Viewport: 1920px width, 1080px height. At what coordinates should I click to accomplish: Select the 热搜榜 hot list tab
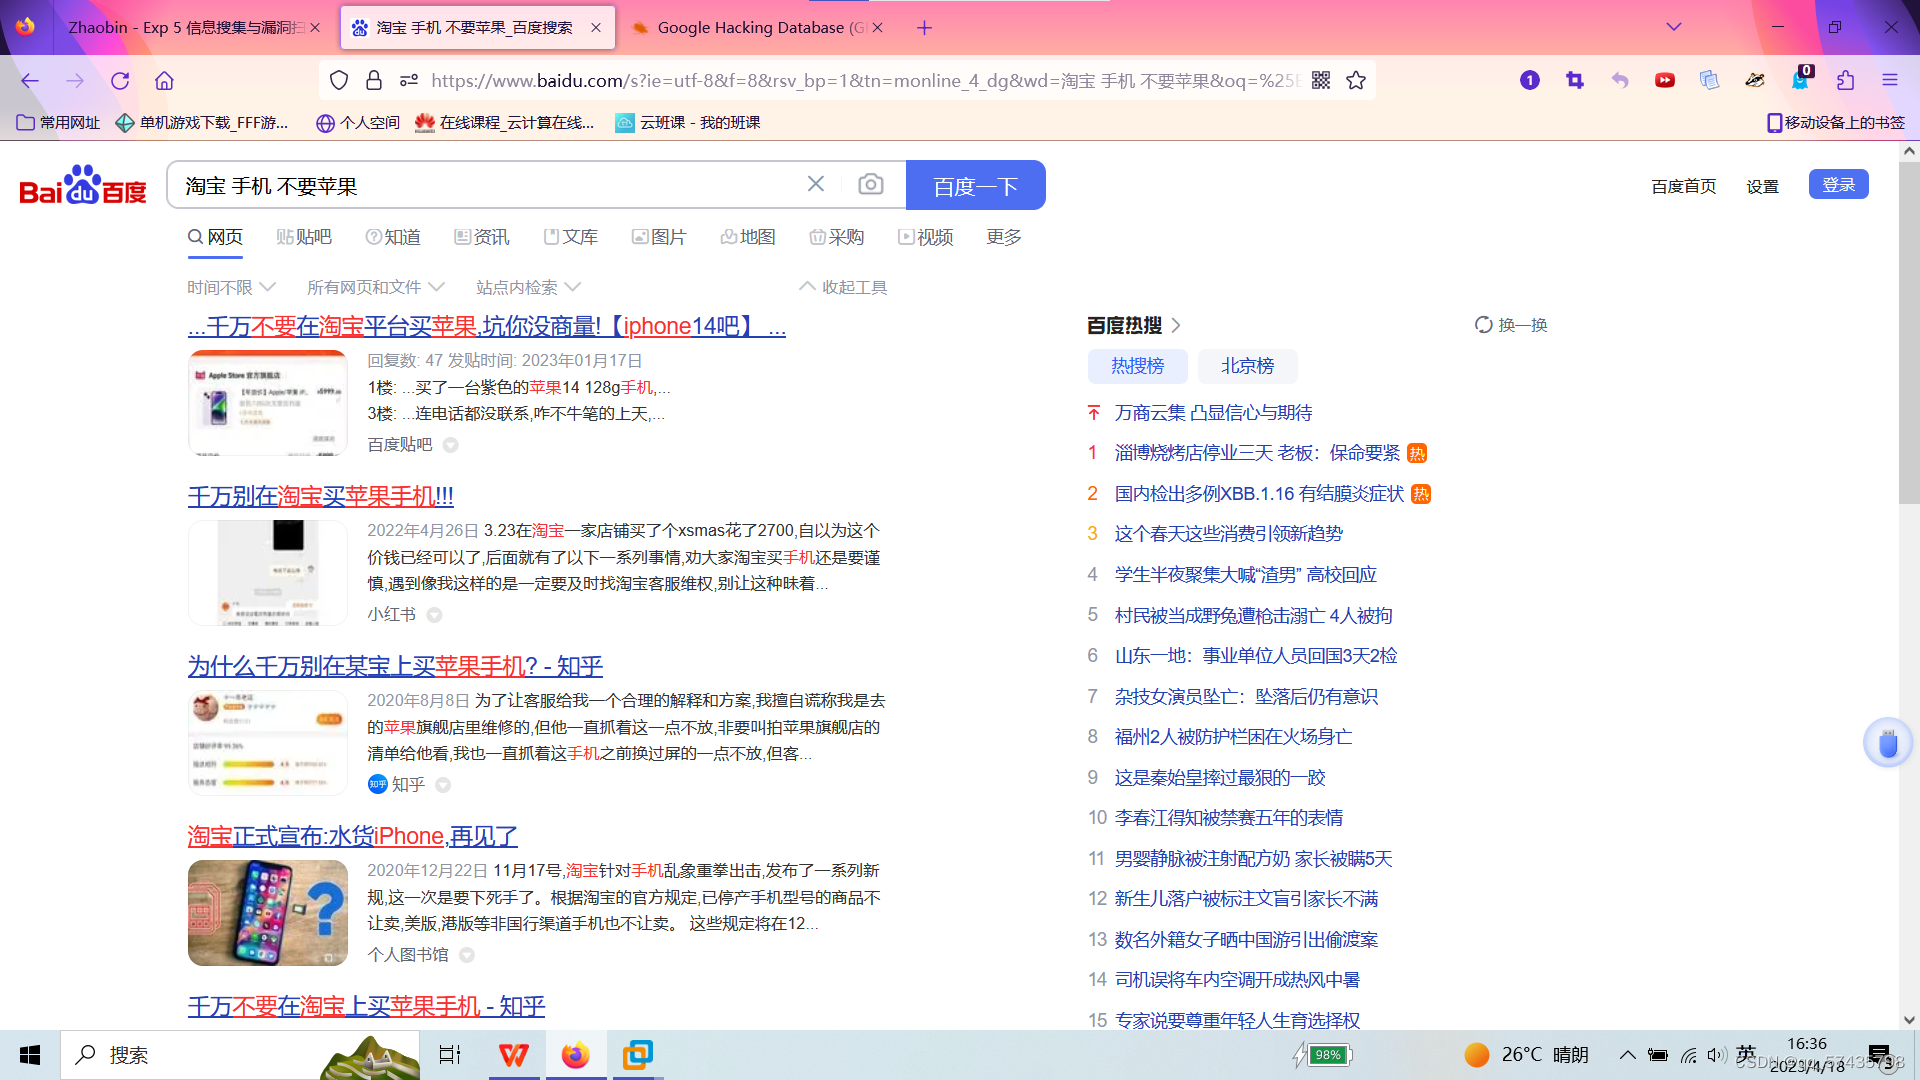1137,366
